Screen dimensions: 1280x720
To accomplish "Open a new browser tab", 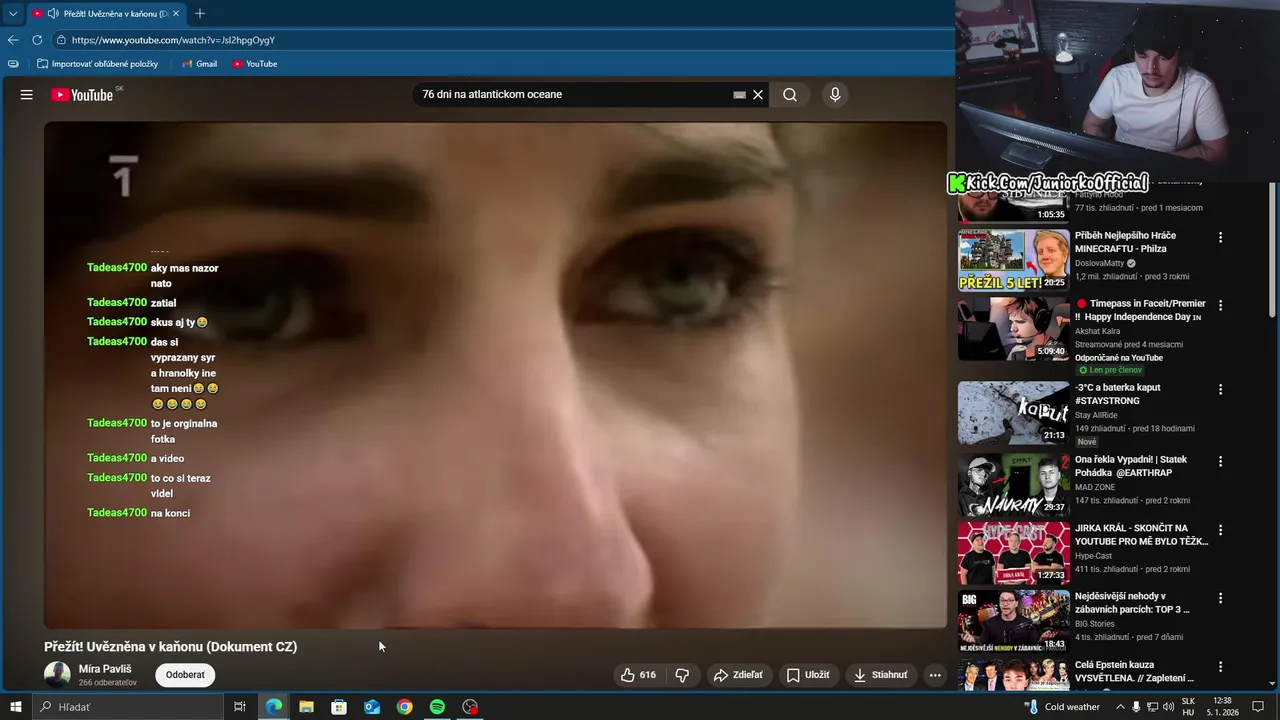I will (200, 14).
